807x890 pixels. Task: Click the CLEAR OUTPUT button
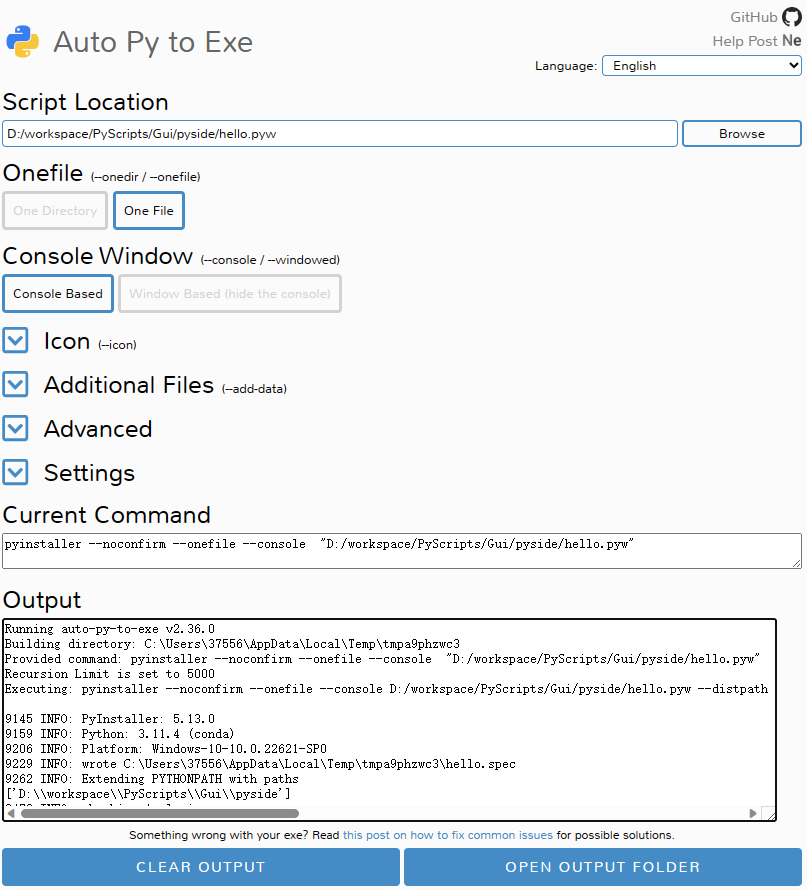(x=201, y=867)
